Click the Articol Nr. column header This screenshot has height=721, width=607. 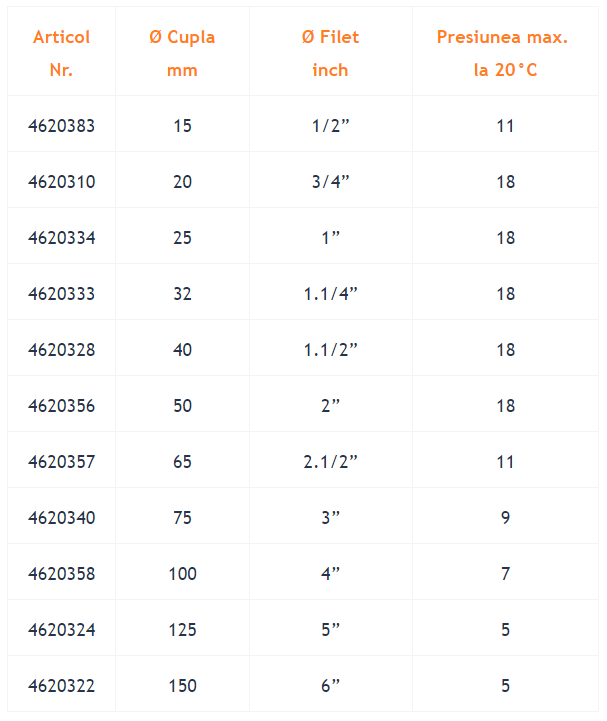[61, 53]
